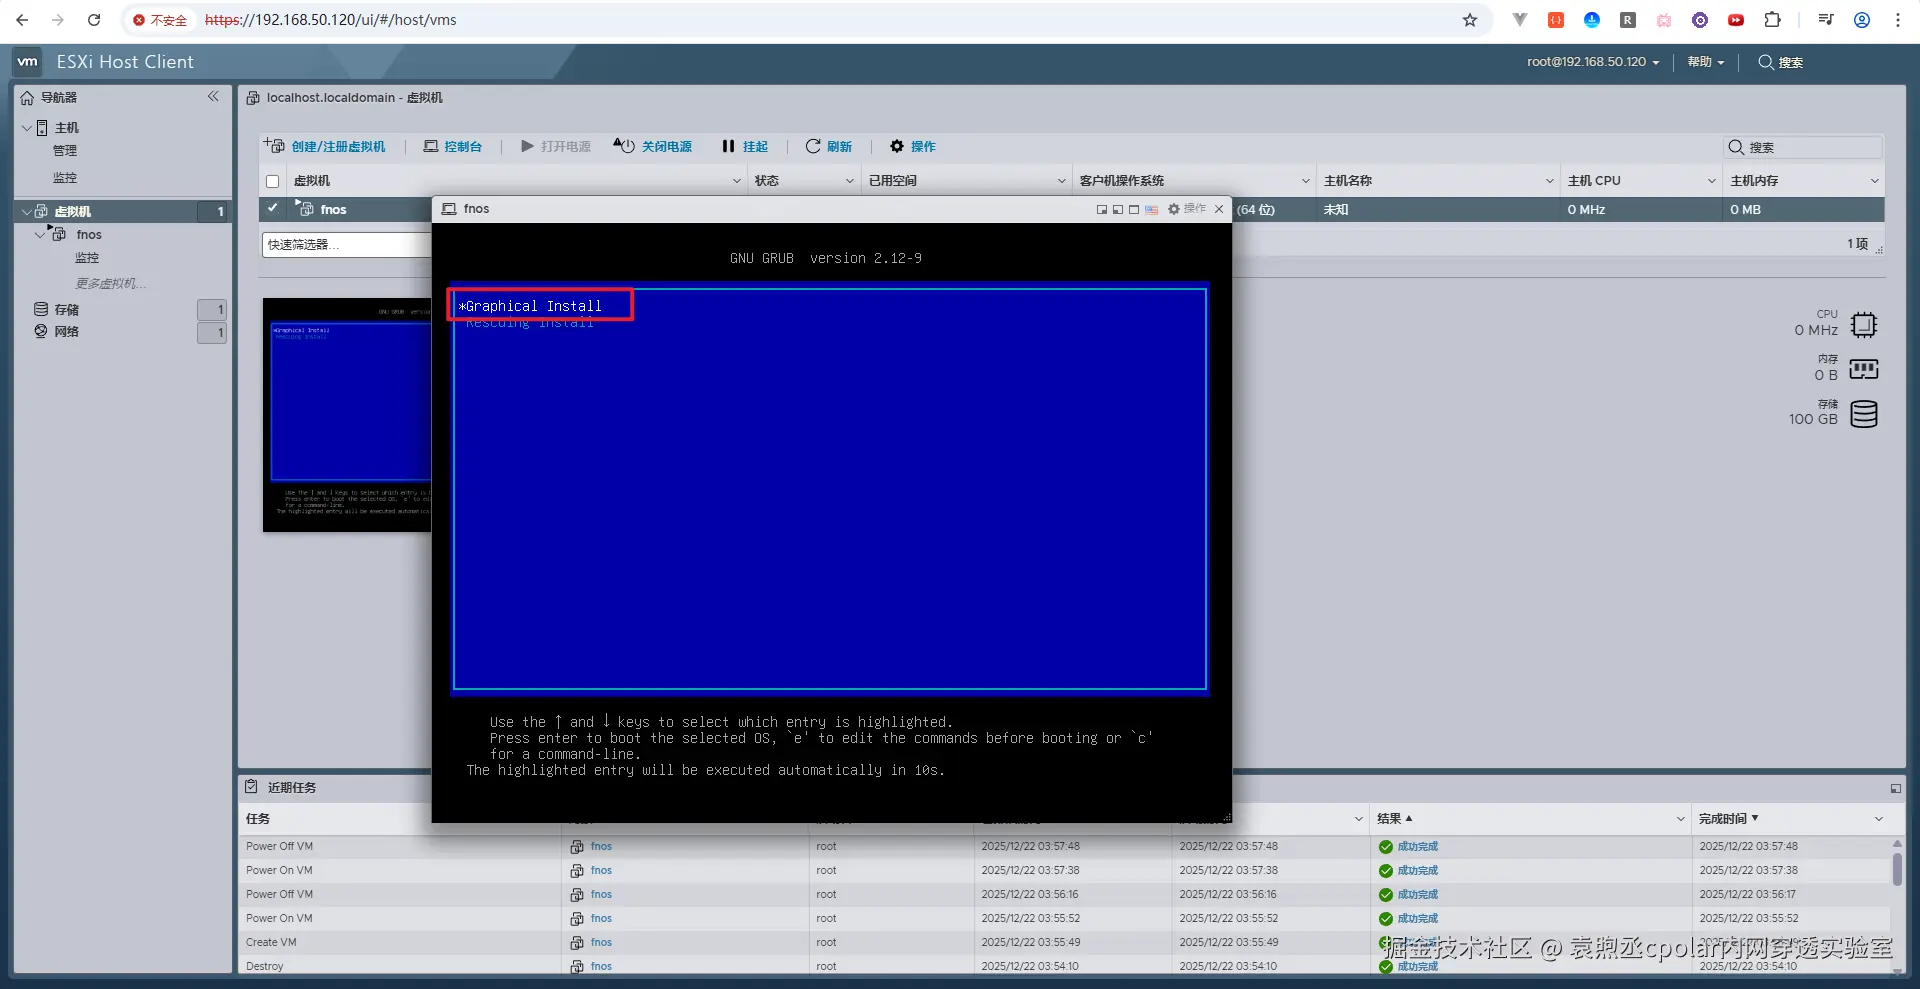Bookmark this page with the star icon
Image resolution: width=1920 pixels, height=989 pixels.
[x=1470, y=20]
